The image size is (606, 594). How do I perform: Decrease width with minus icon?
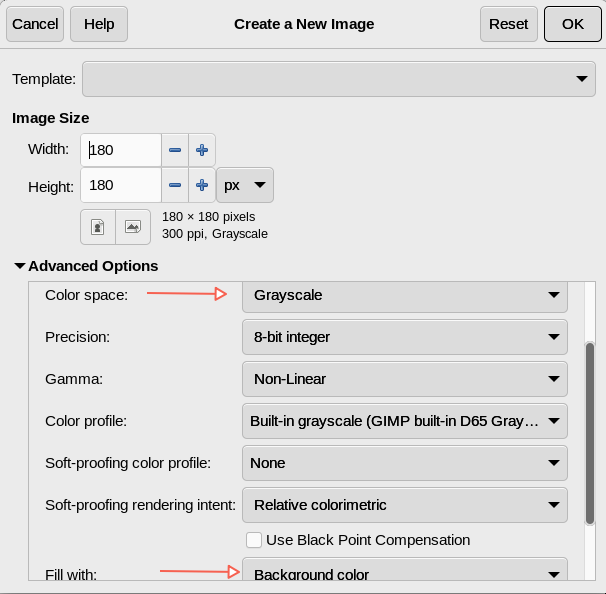(175, 150)
